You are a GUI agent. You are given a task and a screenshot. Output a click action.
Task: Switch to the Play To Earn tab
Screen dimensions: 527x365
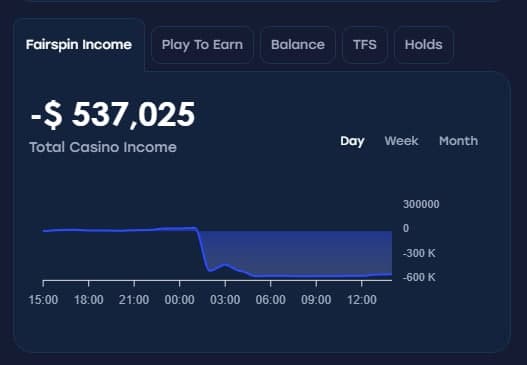tap(202, 45)
